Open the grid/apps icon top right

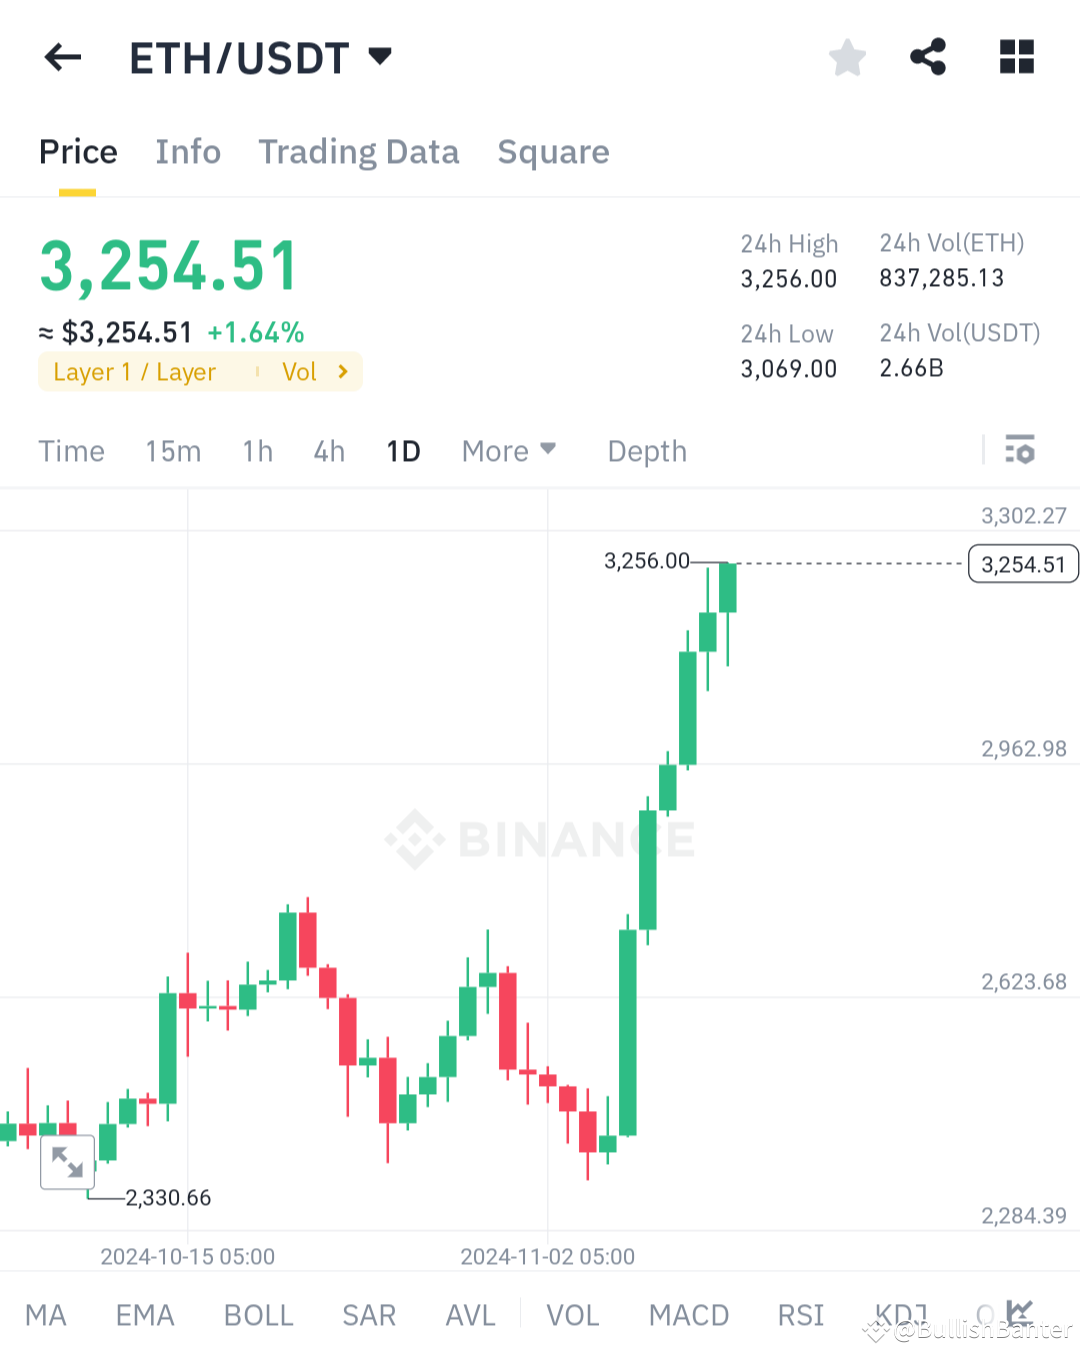point(1016,57)
